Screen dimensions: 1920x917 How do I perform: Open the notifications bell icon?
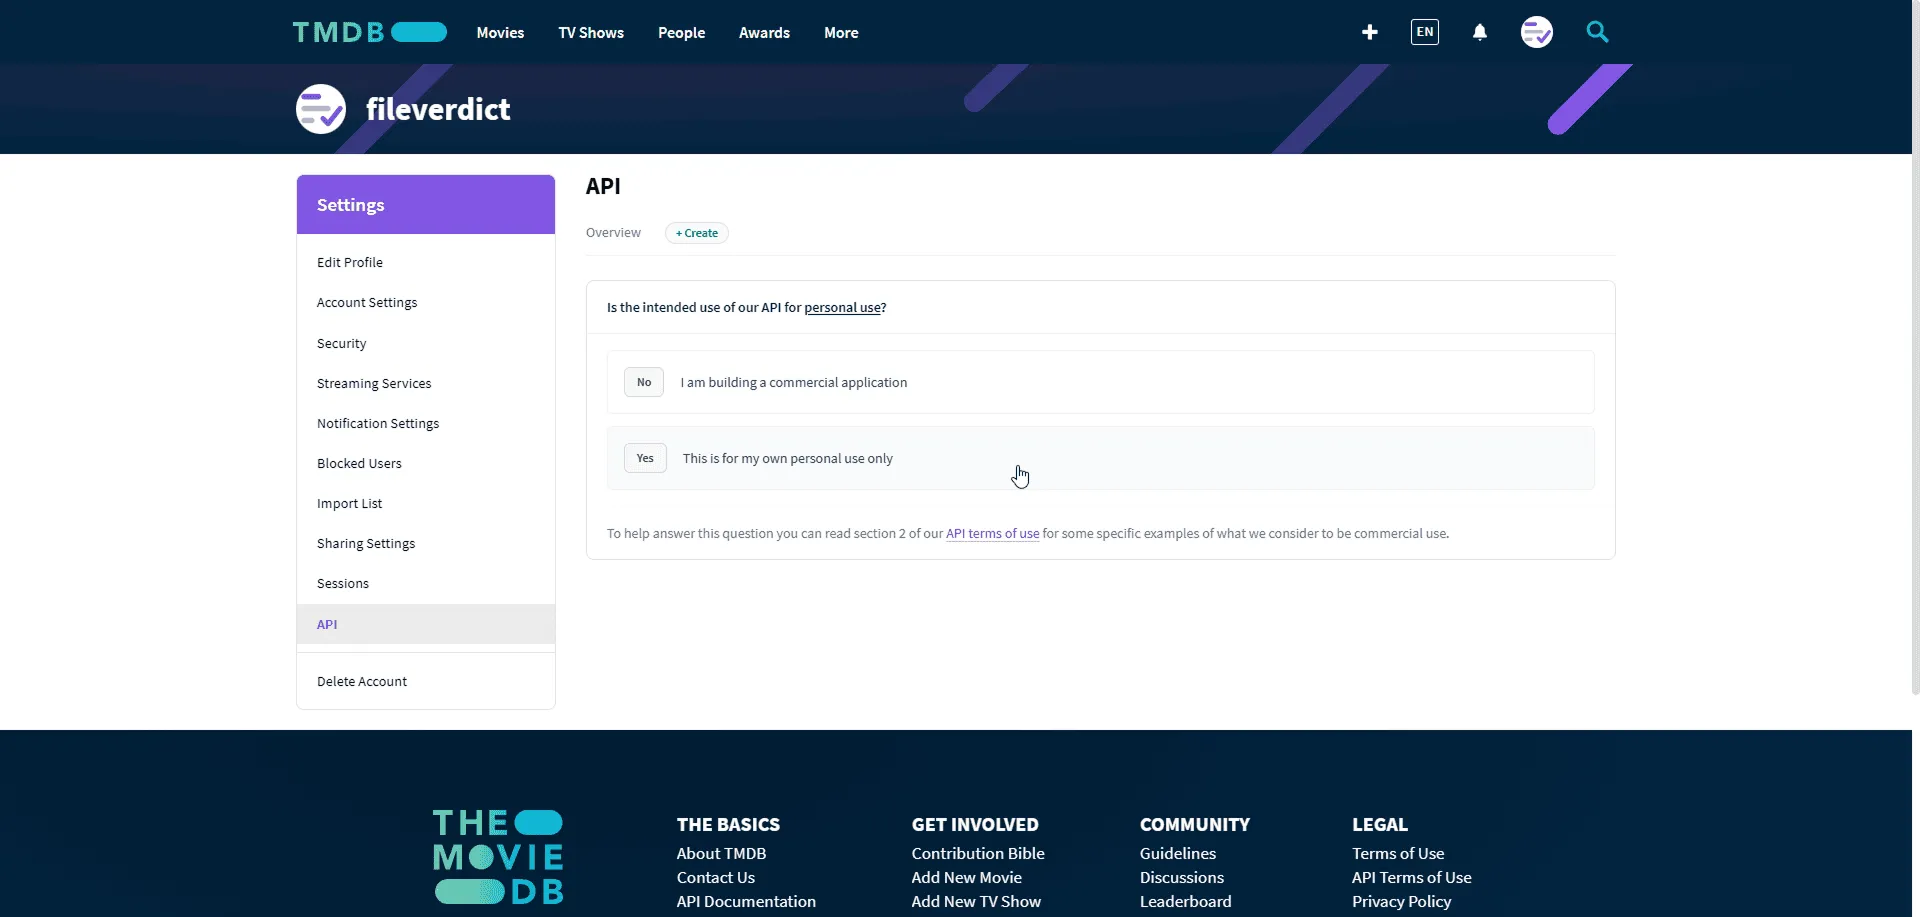[x=1480, y=32]
